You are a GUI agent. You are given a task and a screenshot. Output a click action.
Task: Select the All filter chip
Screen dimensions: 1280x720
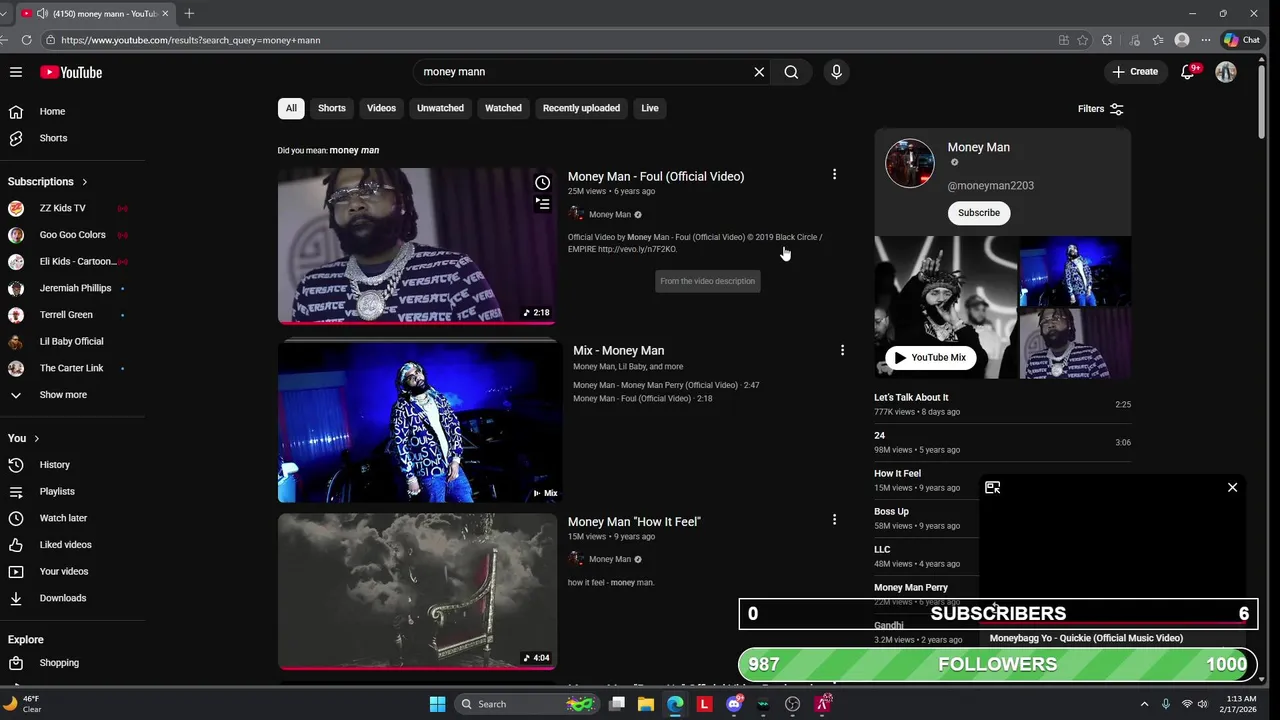pyautogui.click(x=291, y=108)
